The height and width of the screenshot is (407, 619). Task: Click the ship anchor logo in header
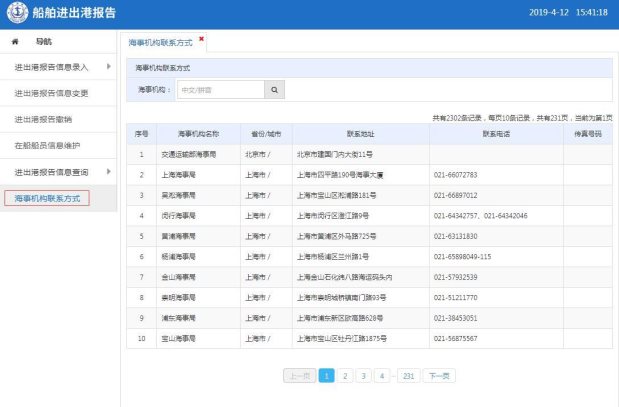(x=15, y=13)
